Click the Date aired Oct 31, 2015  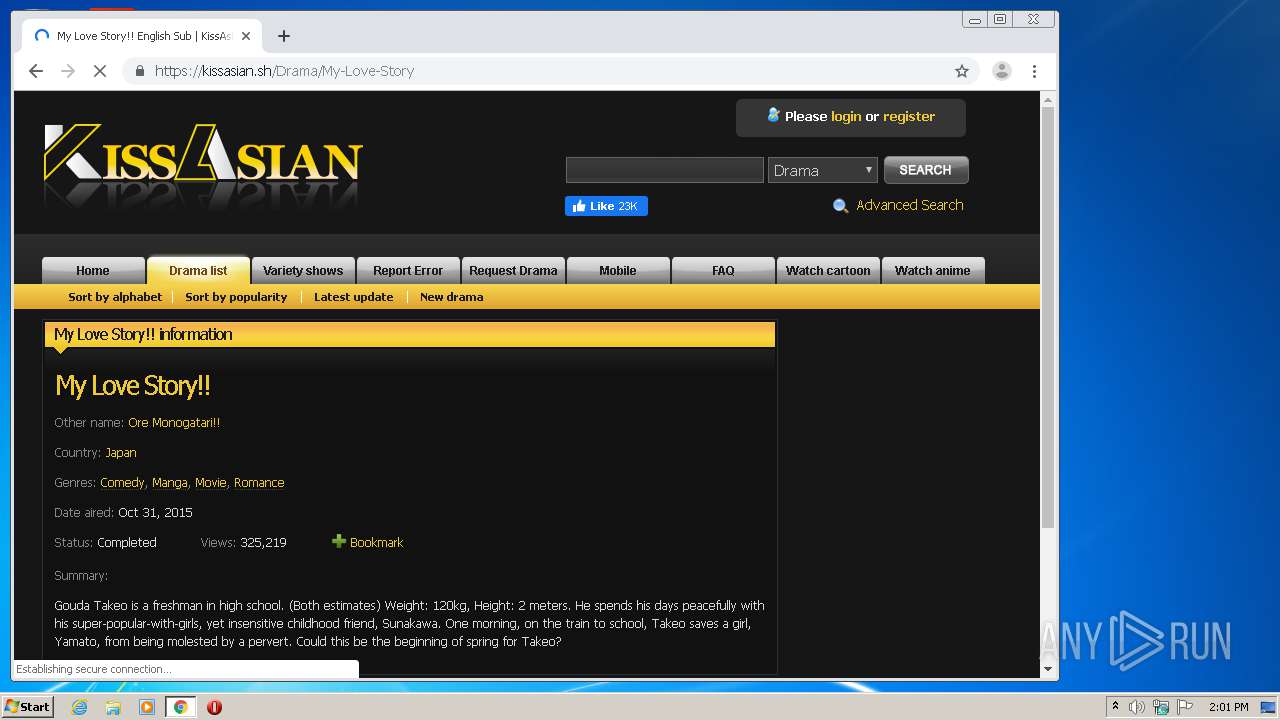(x=155, y=512)
